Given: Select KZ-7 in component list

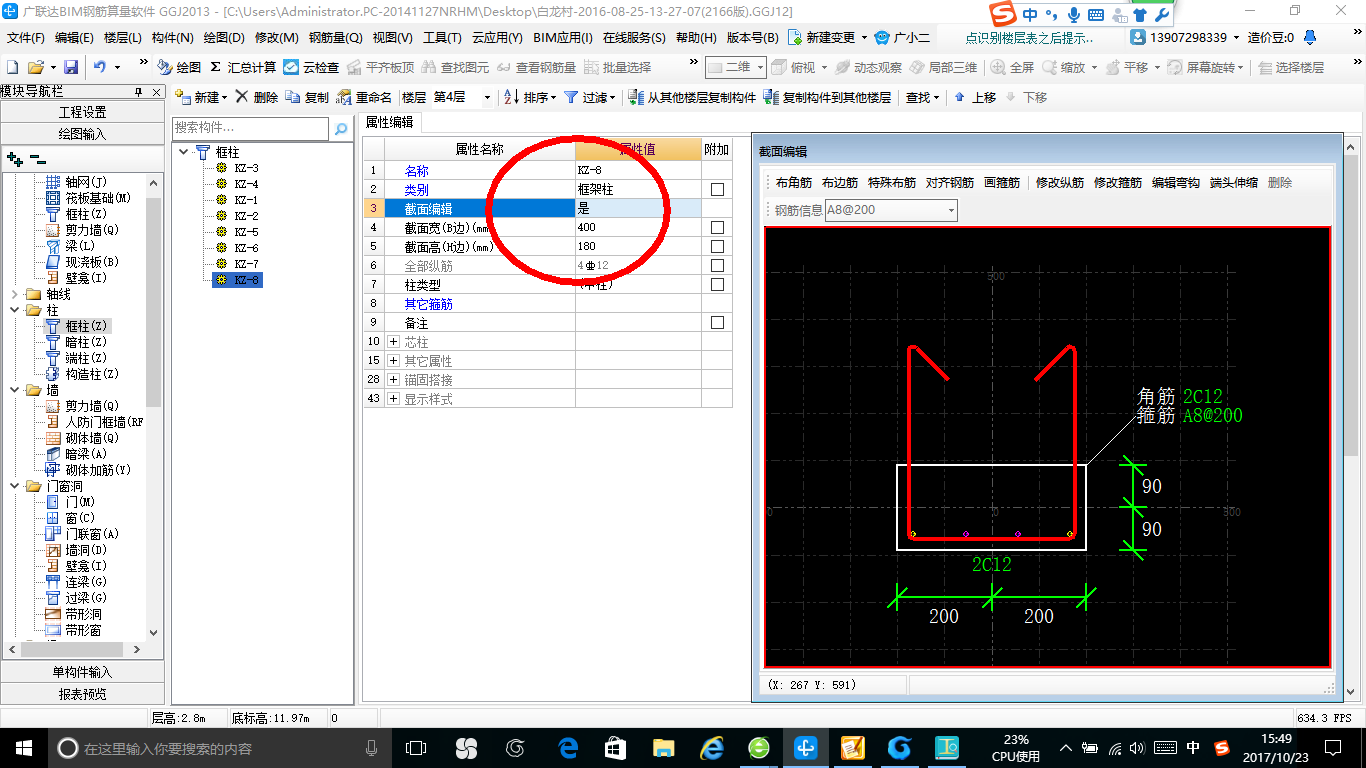Looking at the screenshot, I should coord(237,264).
